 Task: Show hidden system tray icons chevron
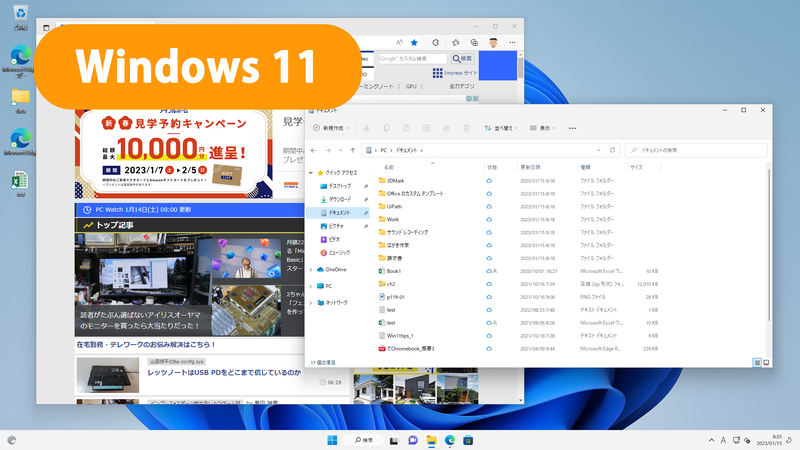tap(711, 440)
